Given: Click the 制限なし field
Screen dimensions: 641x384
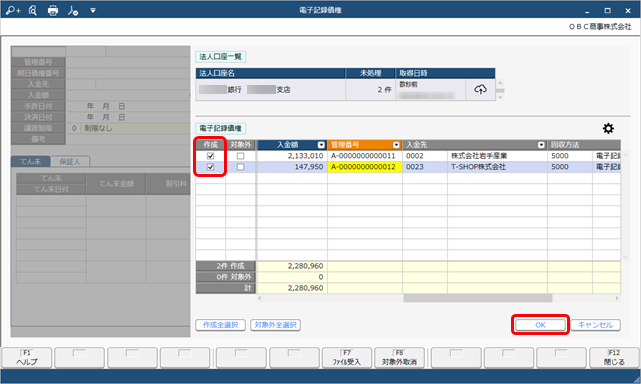Looking at the screenshot, I should click(x=135, y=128).
